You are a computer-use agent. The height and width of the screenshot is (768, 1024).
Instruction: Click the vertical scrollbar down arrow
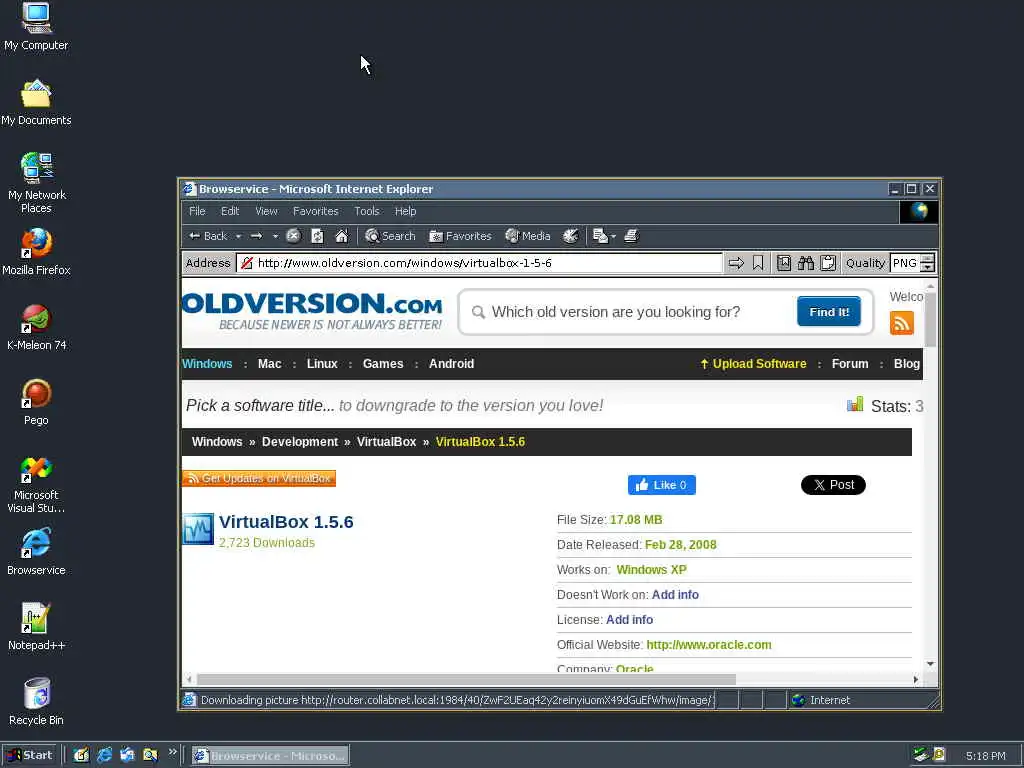coord(931,664)
